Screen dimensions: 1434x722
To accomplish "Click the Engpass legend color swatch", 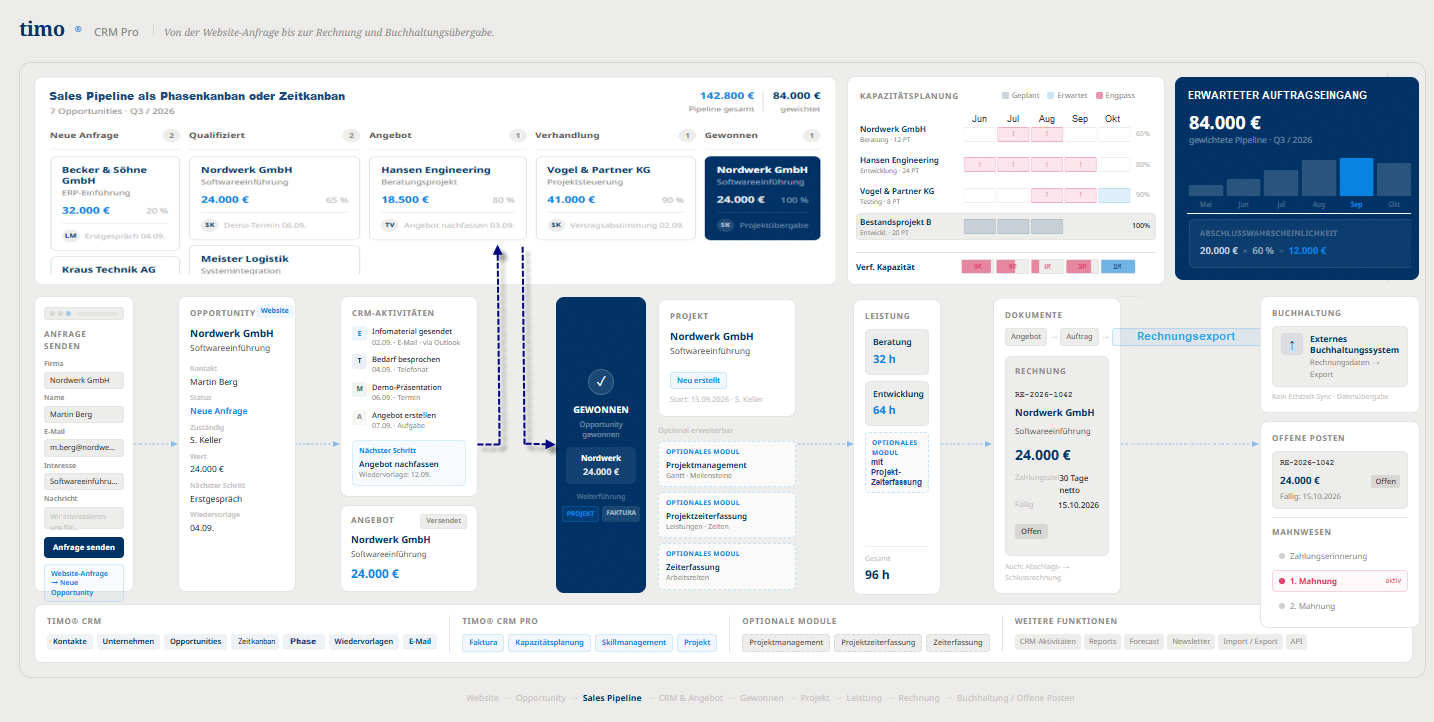I will click(1100, 95).
